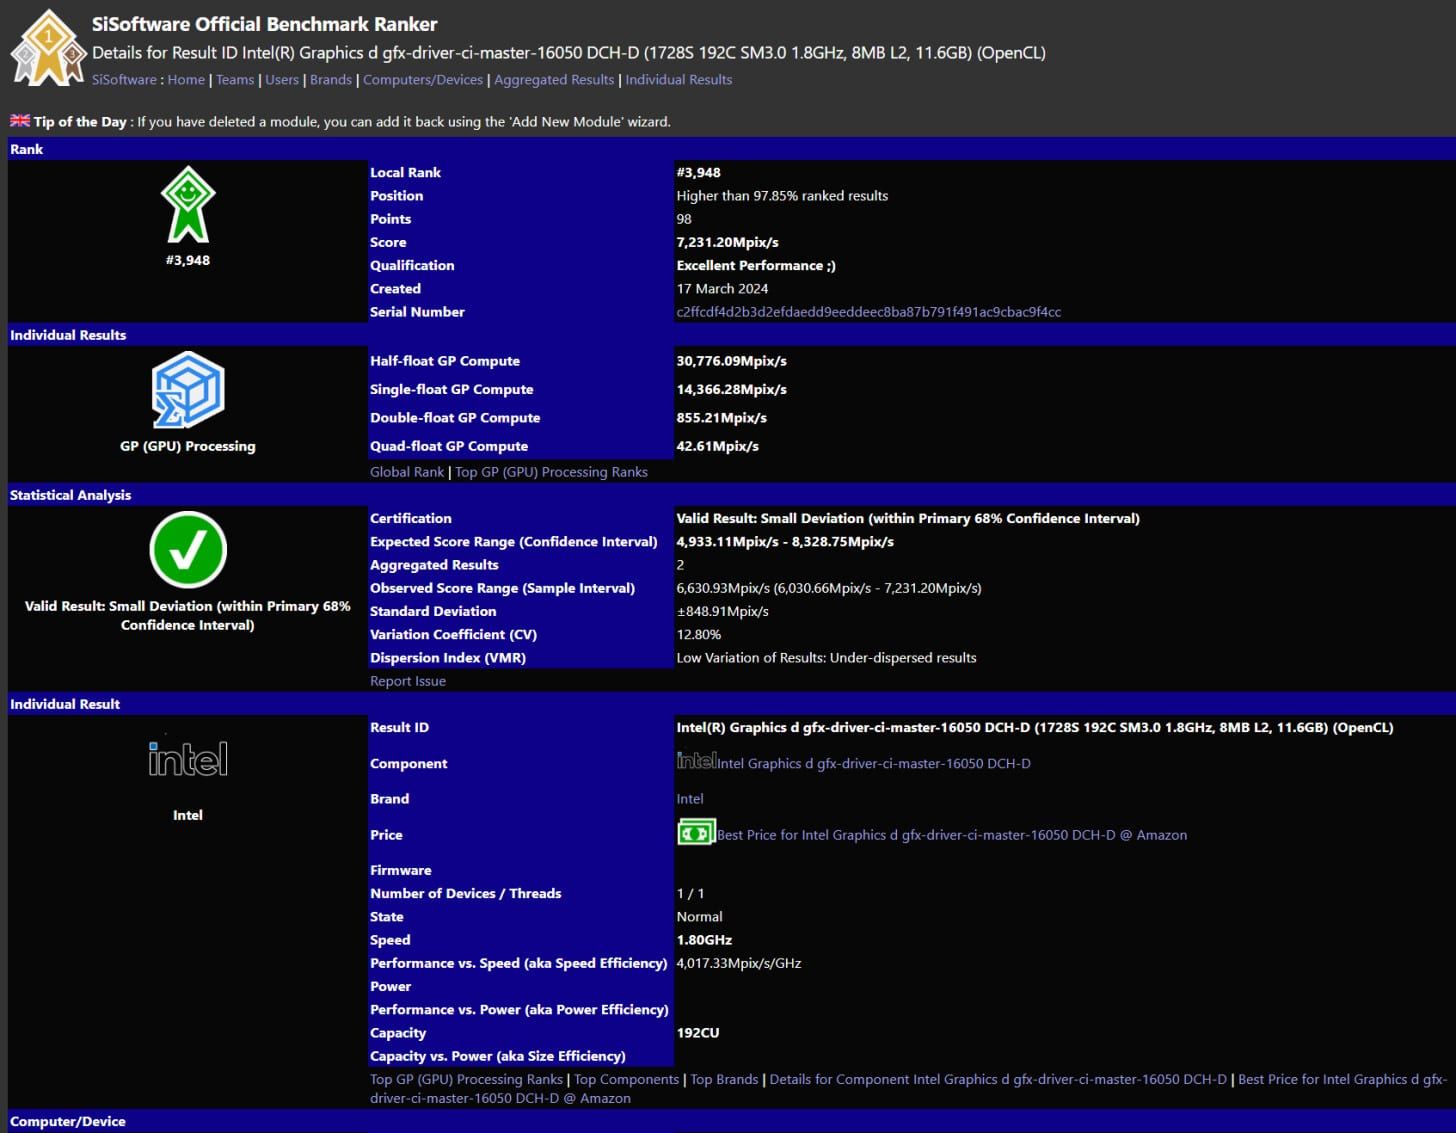Click the SiSoftware ranker medal logo
The height and width of the screenshot is (1133, 1456).
point(47,44)
